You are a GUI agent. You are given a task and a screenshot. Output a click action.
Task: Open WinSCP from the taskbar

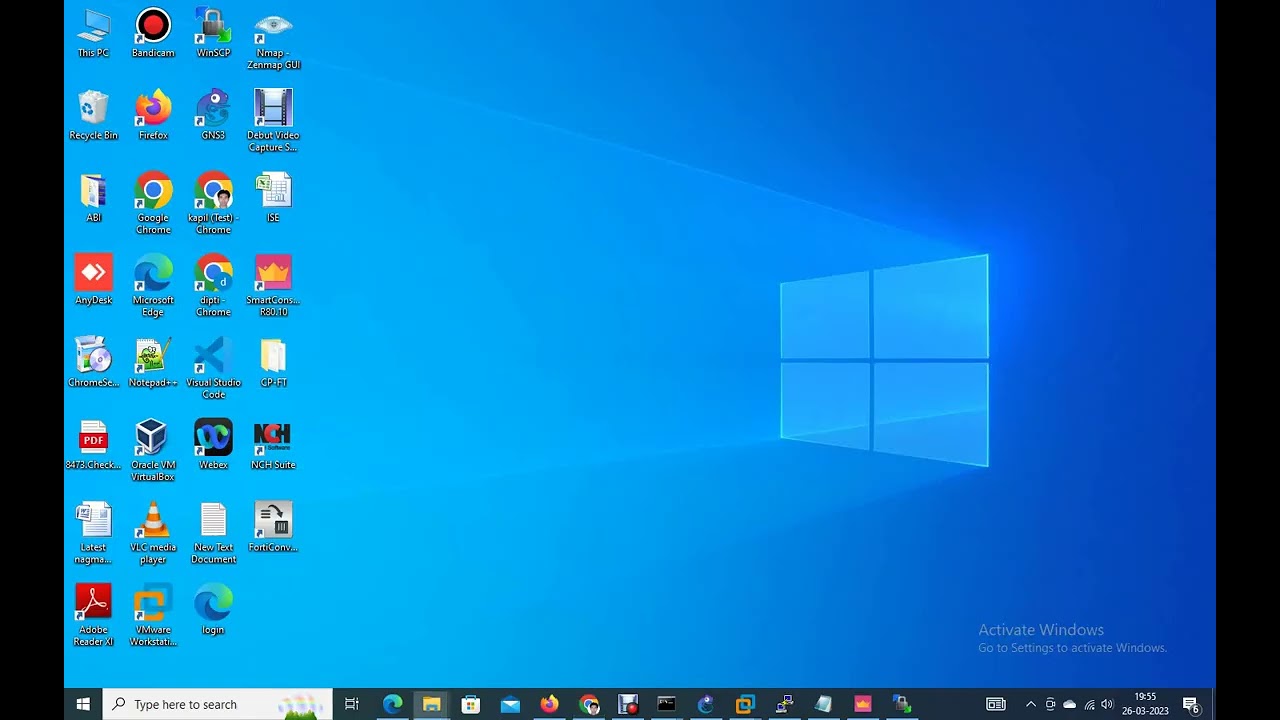(902, 704)
